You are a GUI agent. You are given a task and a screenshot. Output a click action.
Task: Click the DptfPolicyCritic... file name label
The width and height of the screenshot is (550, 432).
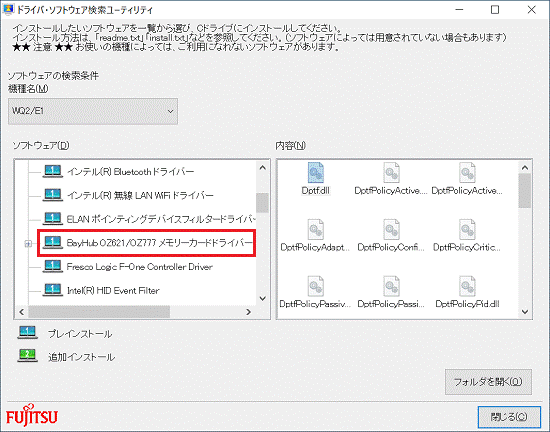coord(467,247)
